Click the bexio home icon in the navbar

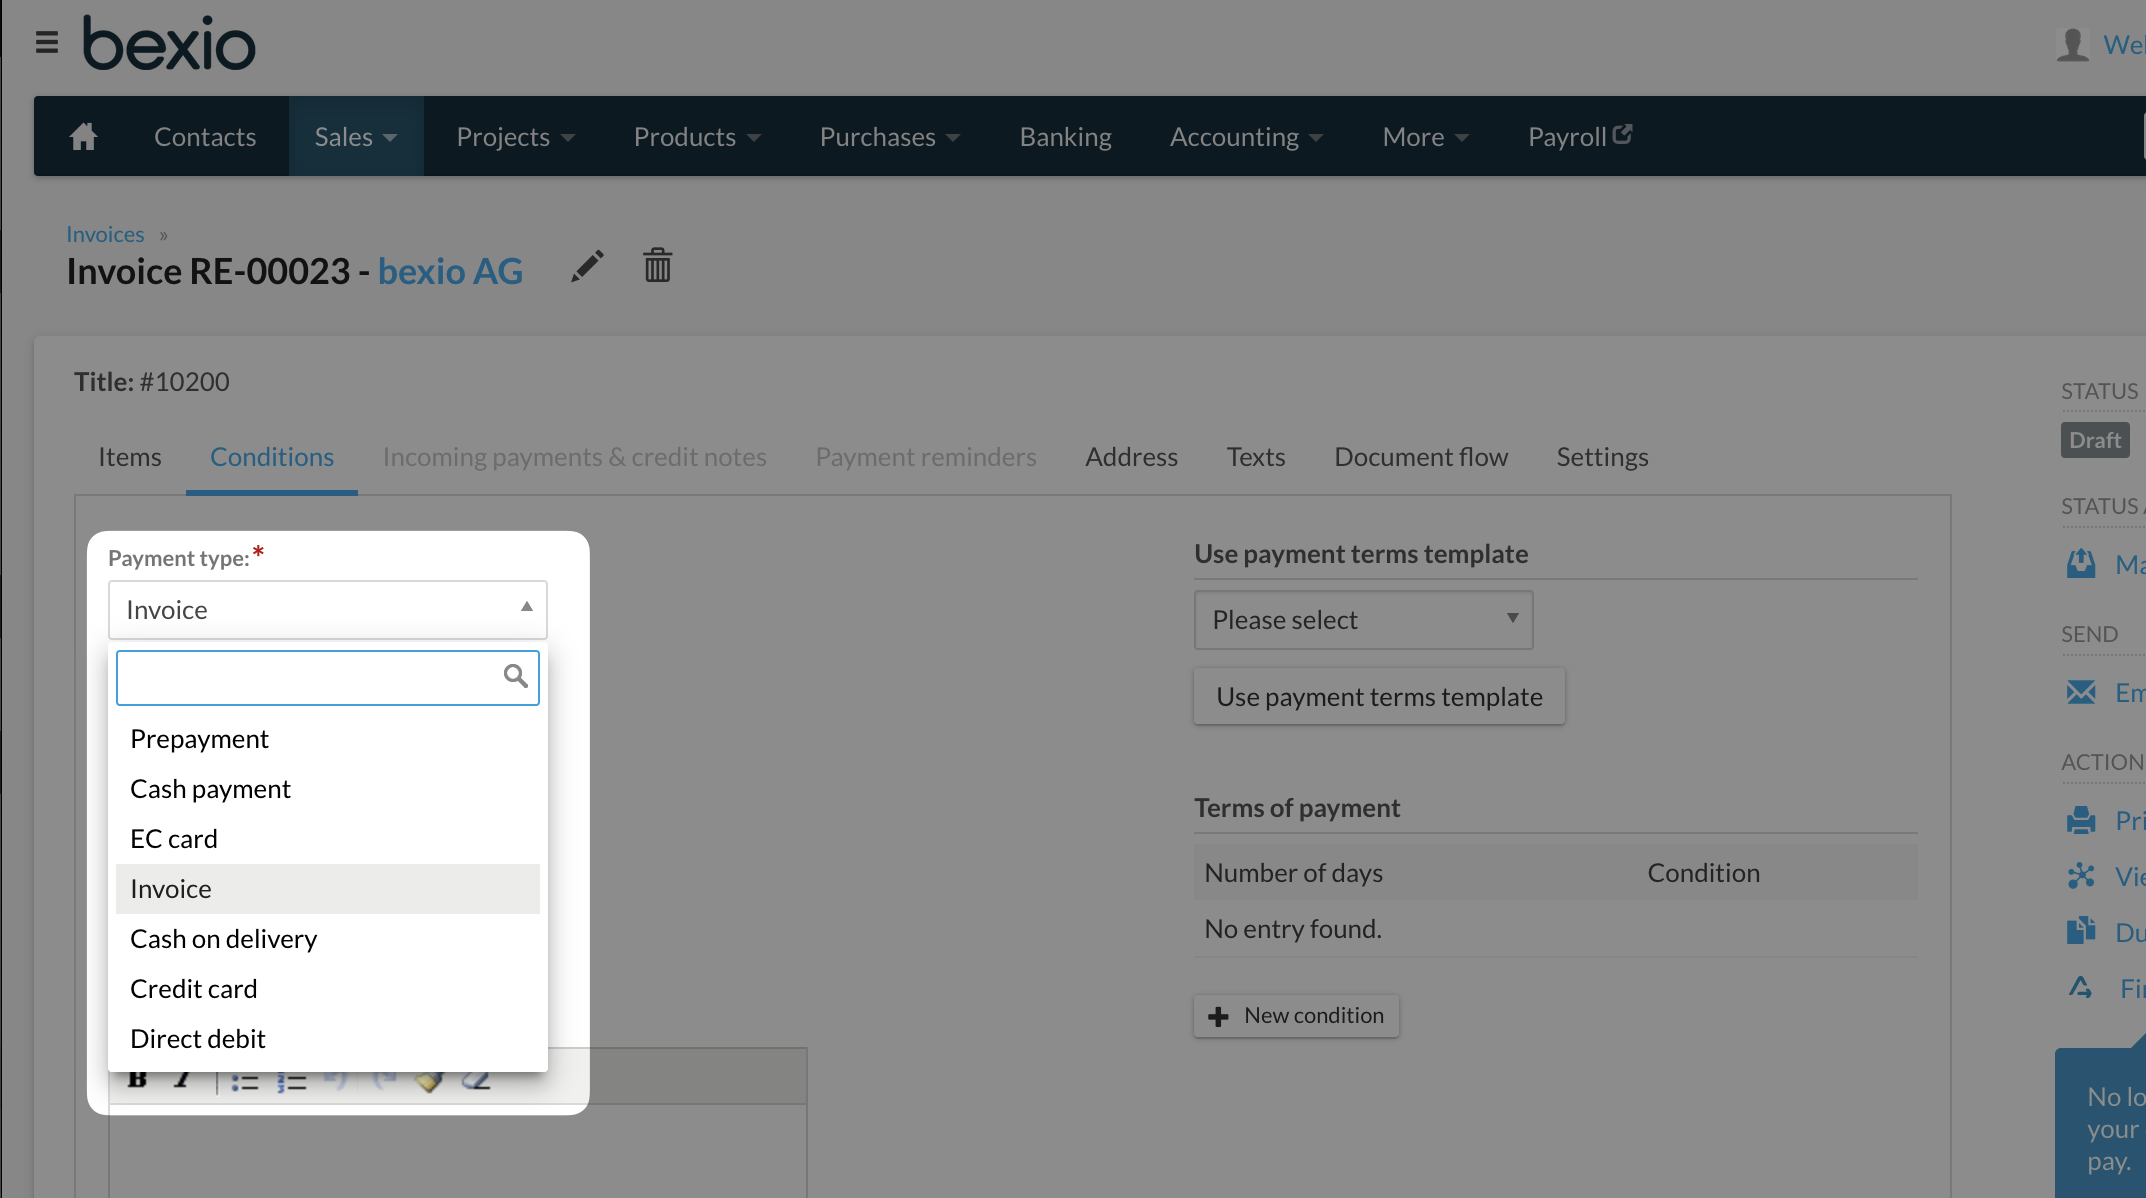(x=83, y=136)
